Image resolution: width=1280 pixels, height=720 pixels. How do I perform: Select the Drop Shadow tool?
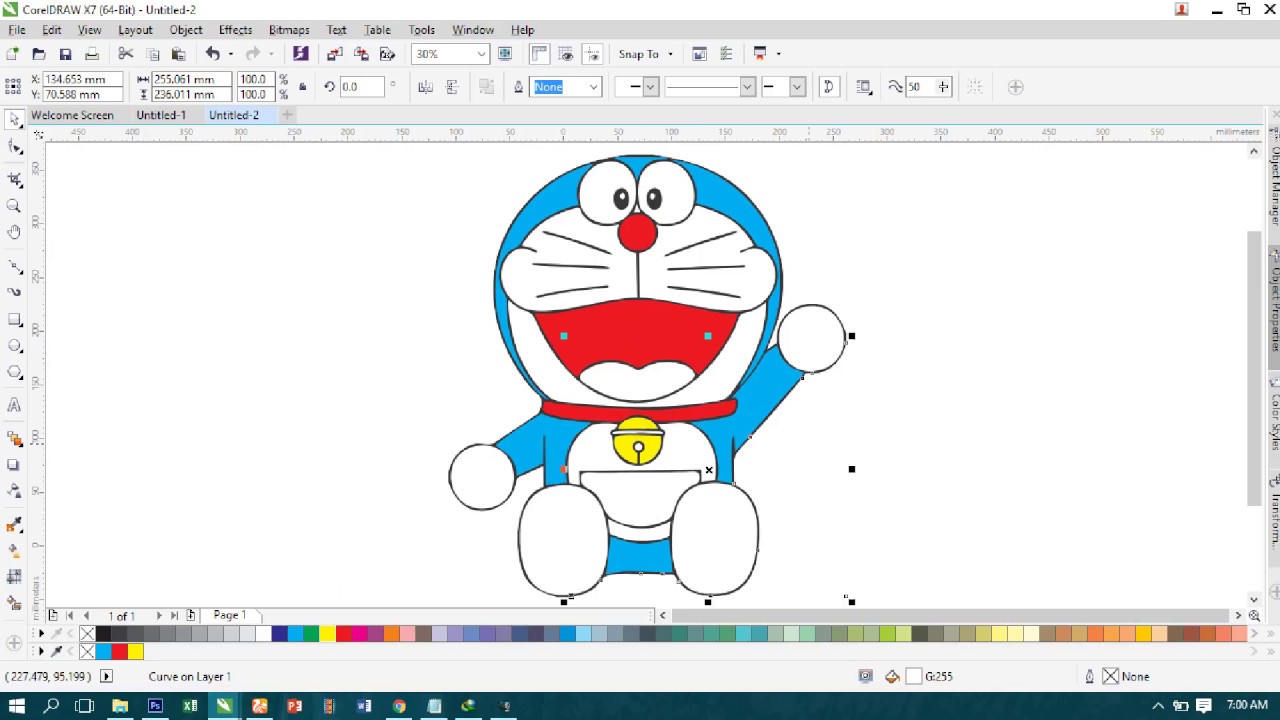pyautogui.click(x=14, y=465)
